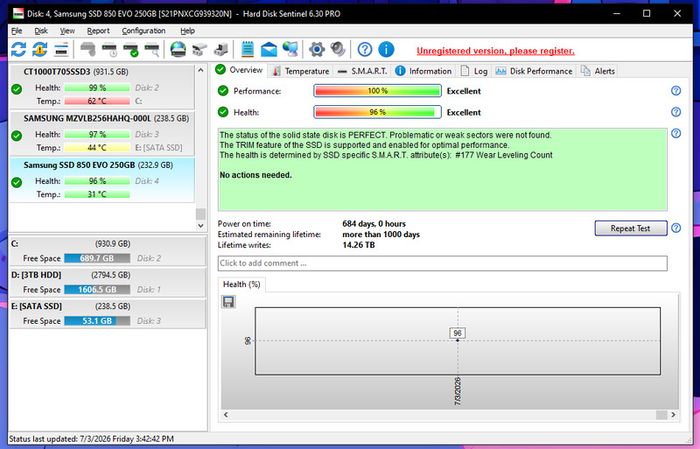This screenshot has height=449, width=700.
Task: Select the CT1000T705SSD3 disk entry
Action: click(x=102, y=87)
